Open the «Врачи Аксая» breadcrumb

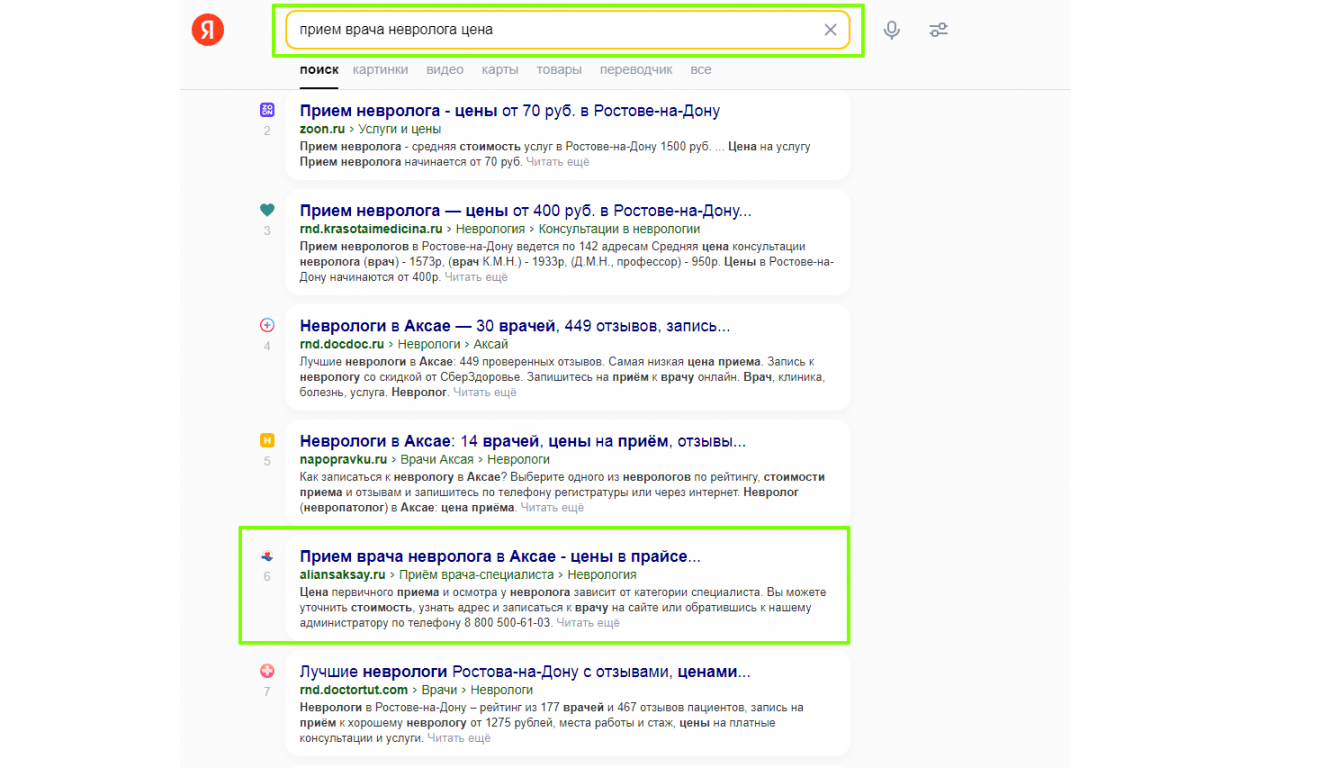437,459
